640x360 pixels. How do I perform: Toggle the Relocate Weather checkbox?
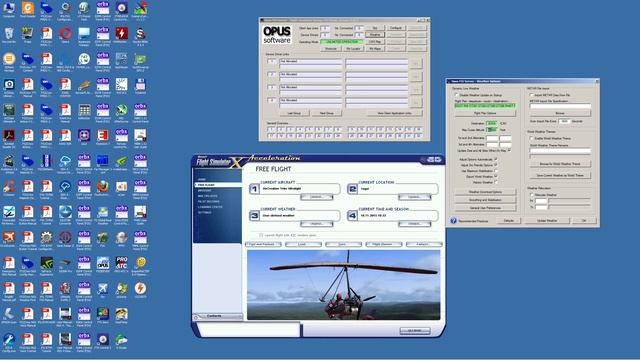[x=531, y=195]
